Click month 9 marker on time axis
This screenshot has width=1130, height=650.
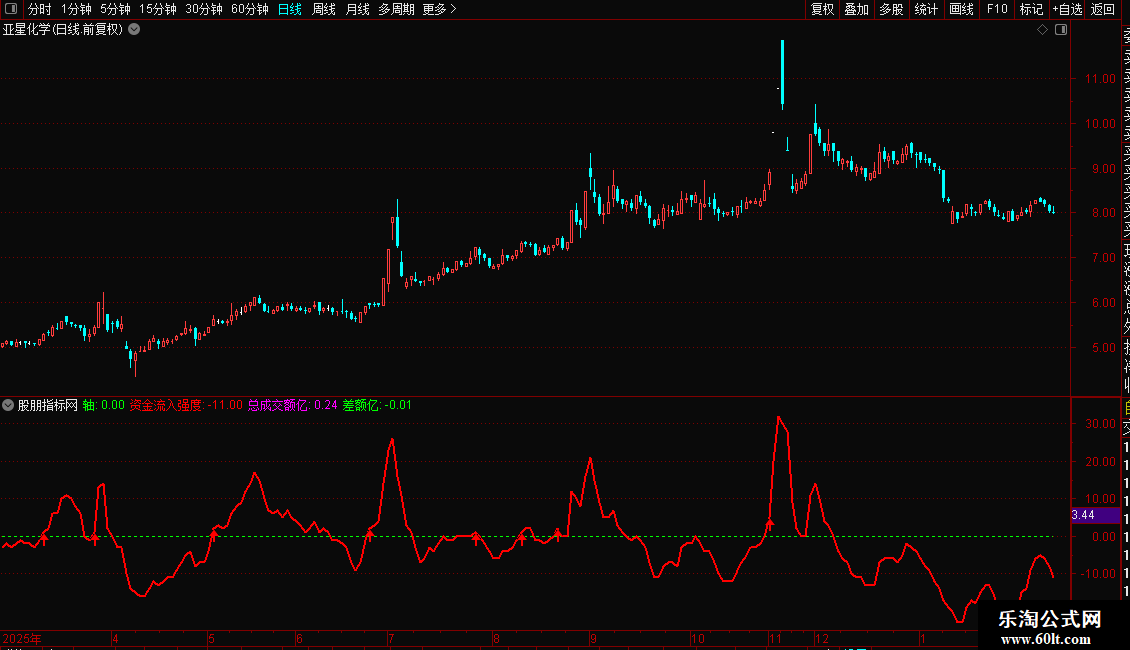593,638
